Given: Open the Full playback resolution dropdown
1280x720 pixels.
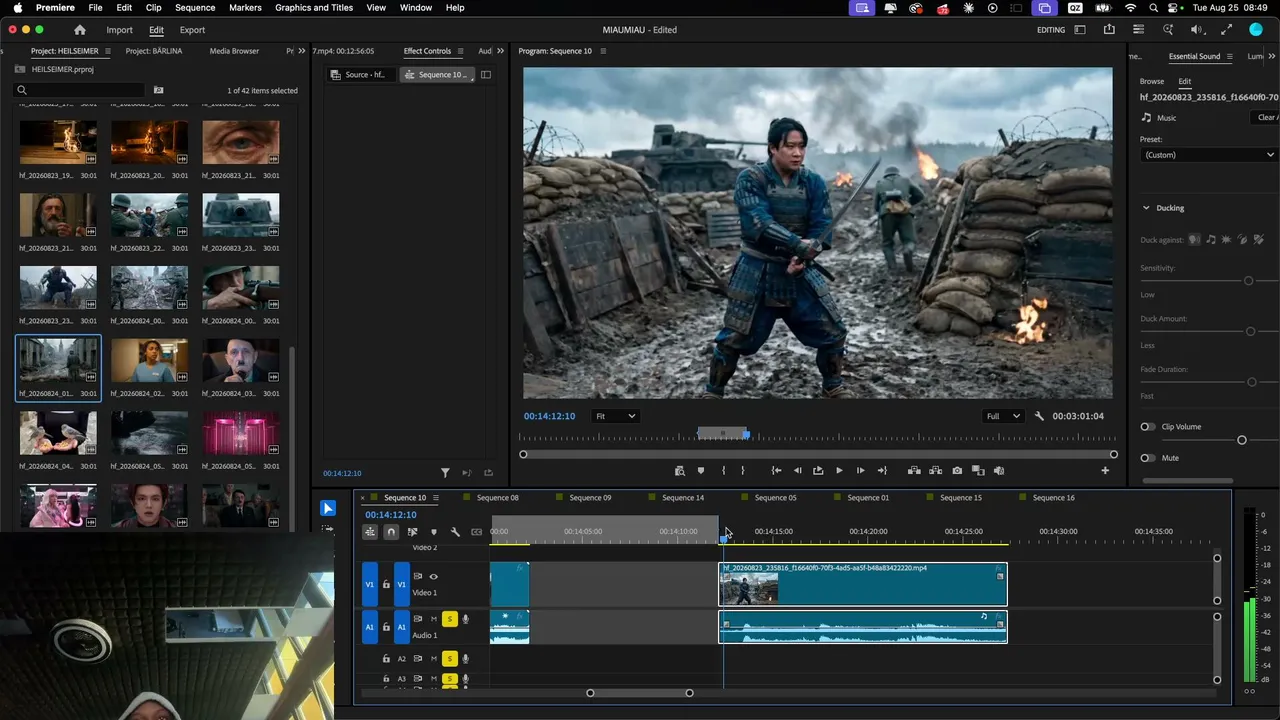Looking at the screenshot, I should [x=1004, y=416].
